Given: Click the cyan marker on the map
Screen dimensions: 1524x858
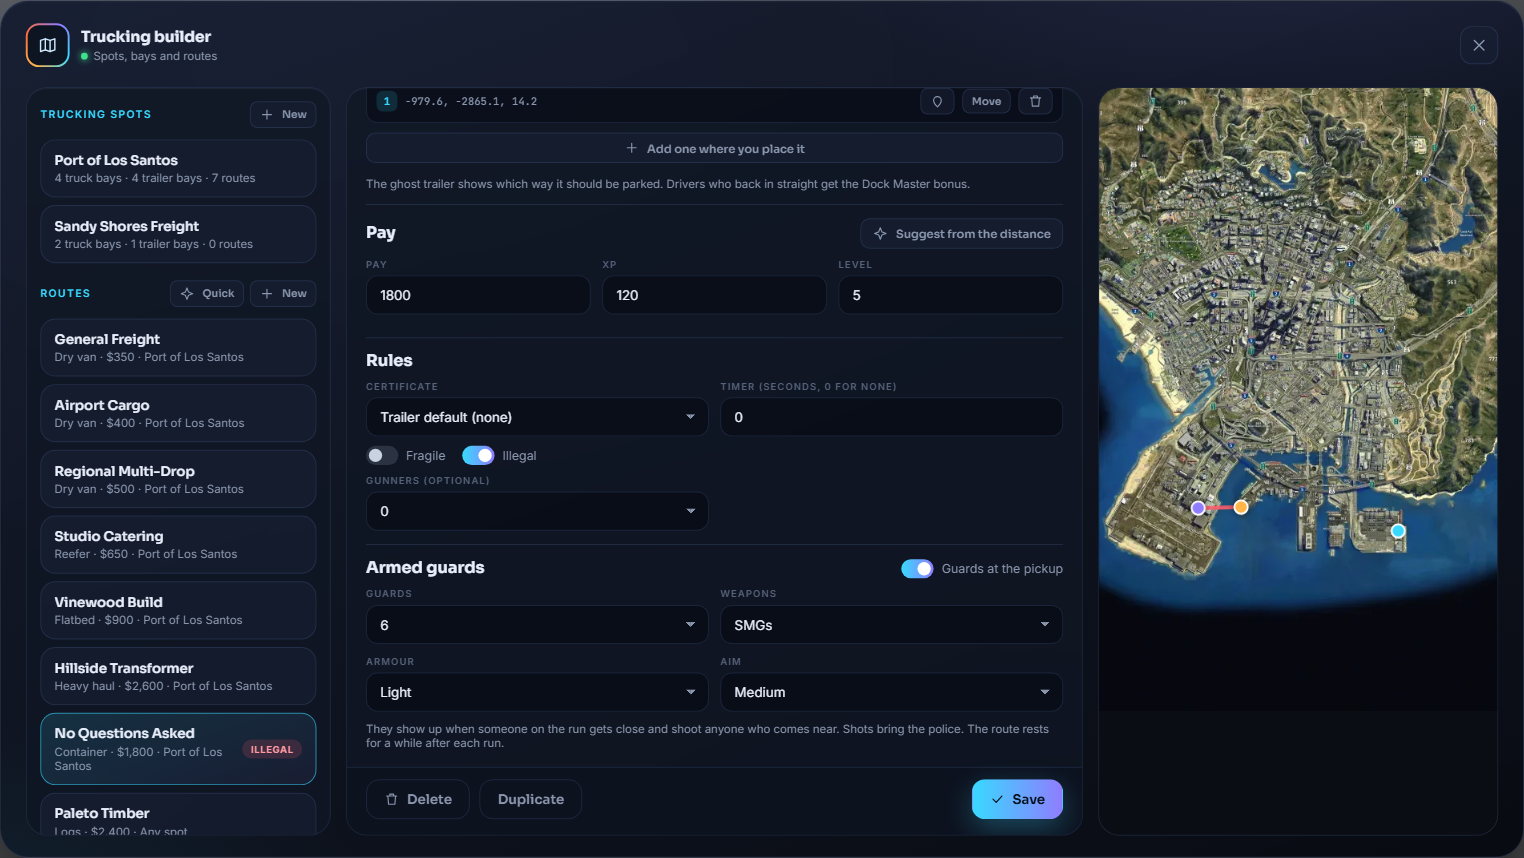Looking at the screenshot, I should click(x=1398, y=531).
